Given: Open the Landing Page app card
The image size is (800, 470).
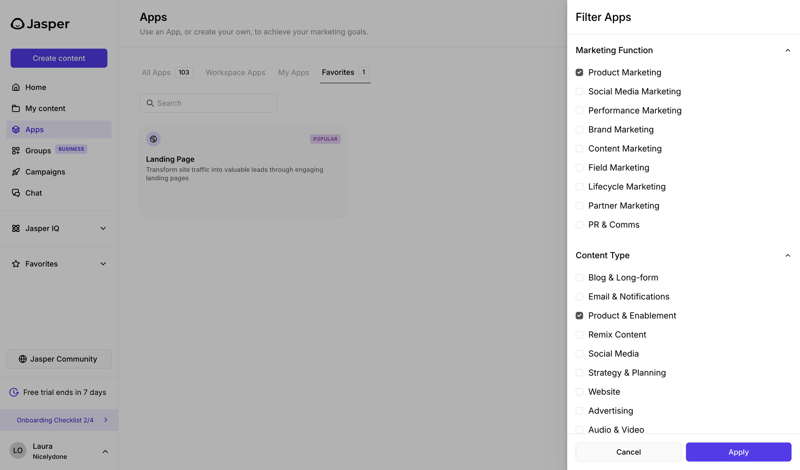Looking at the screenshot, I should [243, 172].
